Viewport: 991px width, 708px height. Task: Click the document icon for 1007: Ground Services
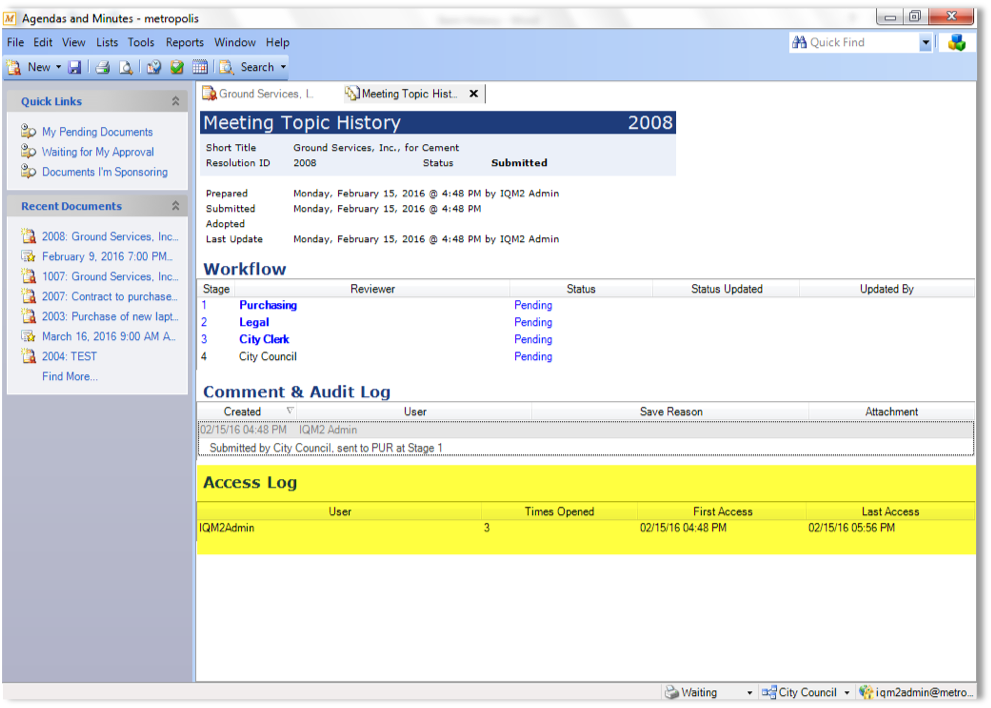(28, 276)
